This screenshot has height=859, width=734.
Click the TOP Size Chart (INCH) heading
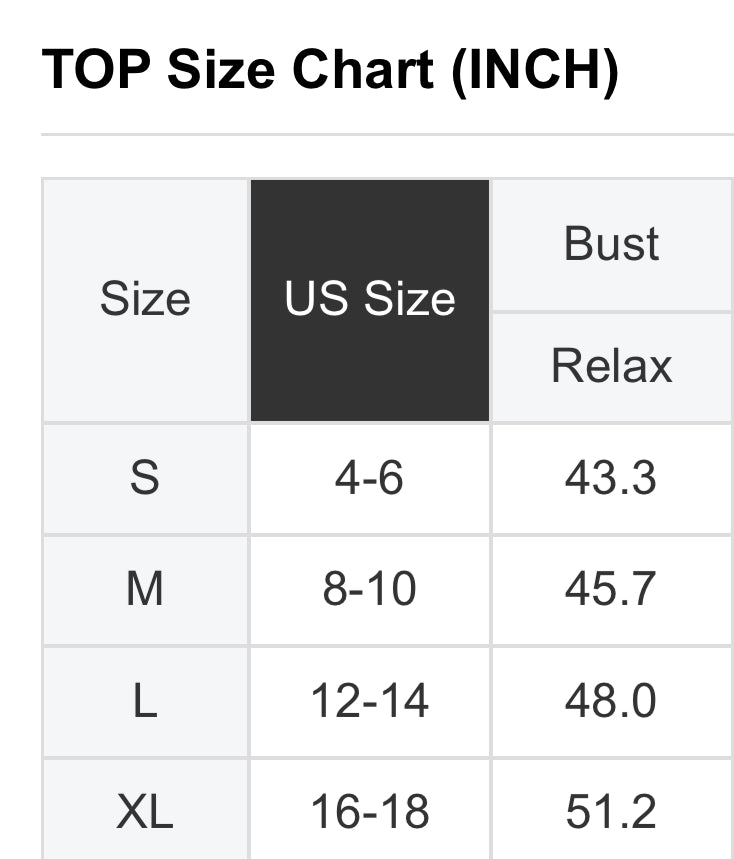coord(330,70)
